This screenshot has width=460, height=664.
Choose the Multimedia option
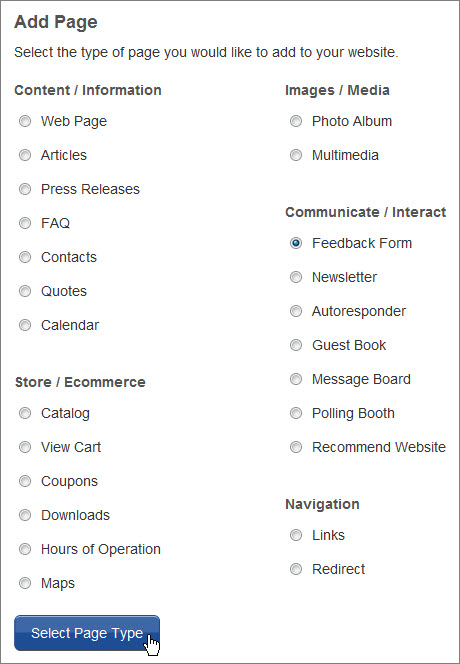point(296,155)
